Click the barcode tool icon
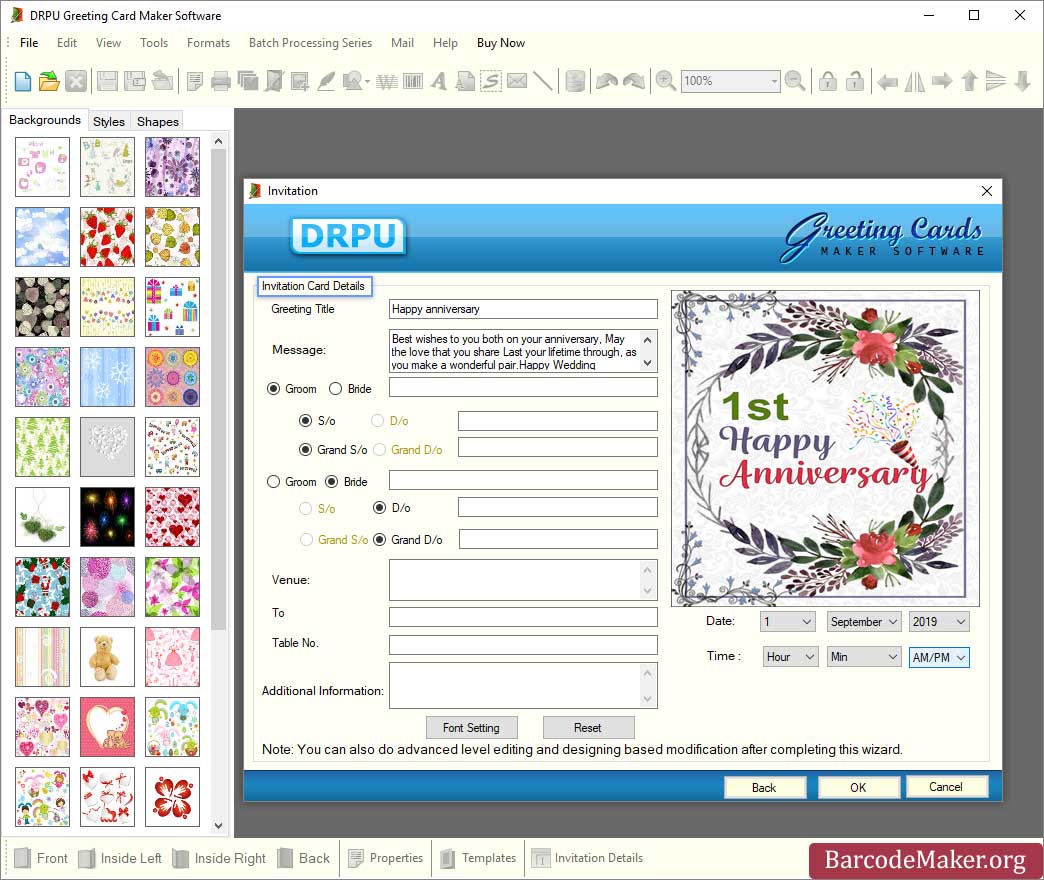 pyautogui.click(x=411, y=82)
